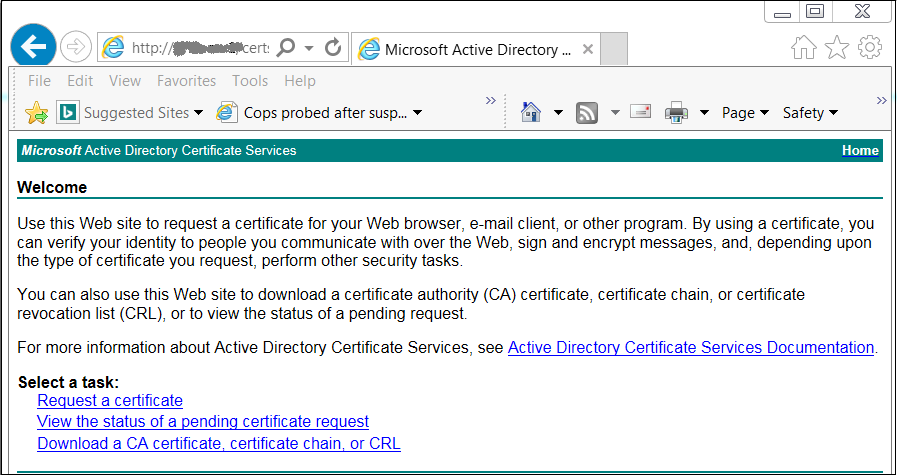This screenshot has width=897, height=475.
Task: Open the Feeds dropdown arrow
Action: 615,113
